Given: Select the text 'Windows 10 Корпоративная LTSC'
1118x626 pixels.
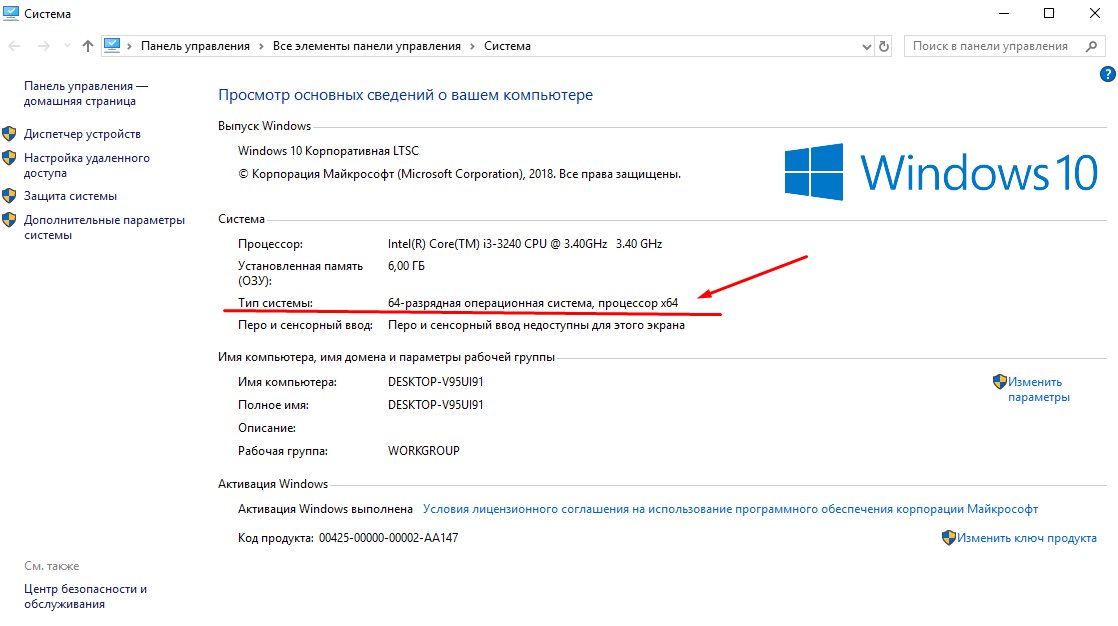Looking at the screenshot, I should click(328, 151).
